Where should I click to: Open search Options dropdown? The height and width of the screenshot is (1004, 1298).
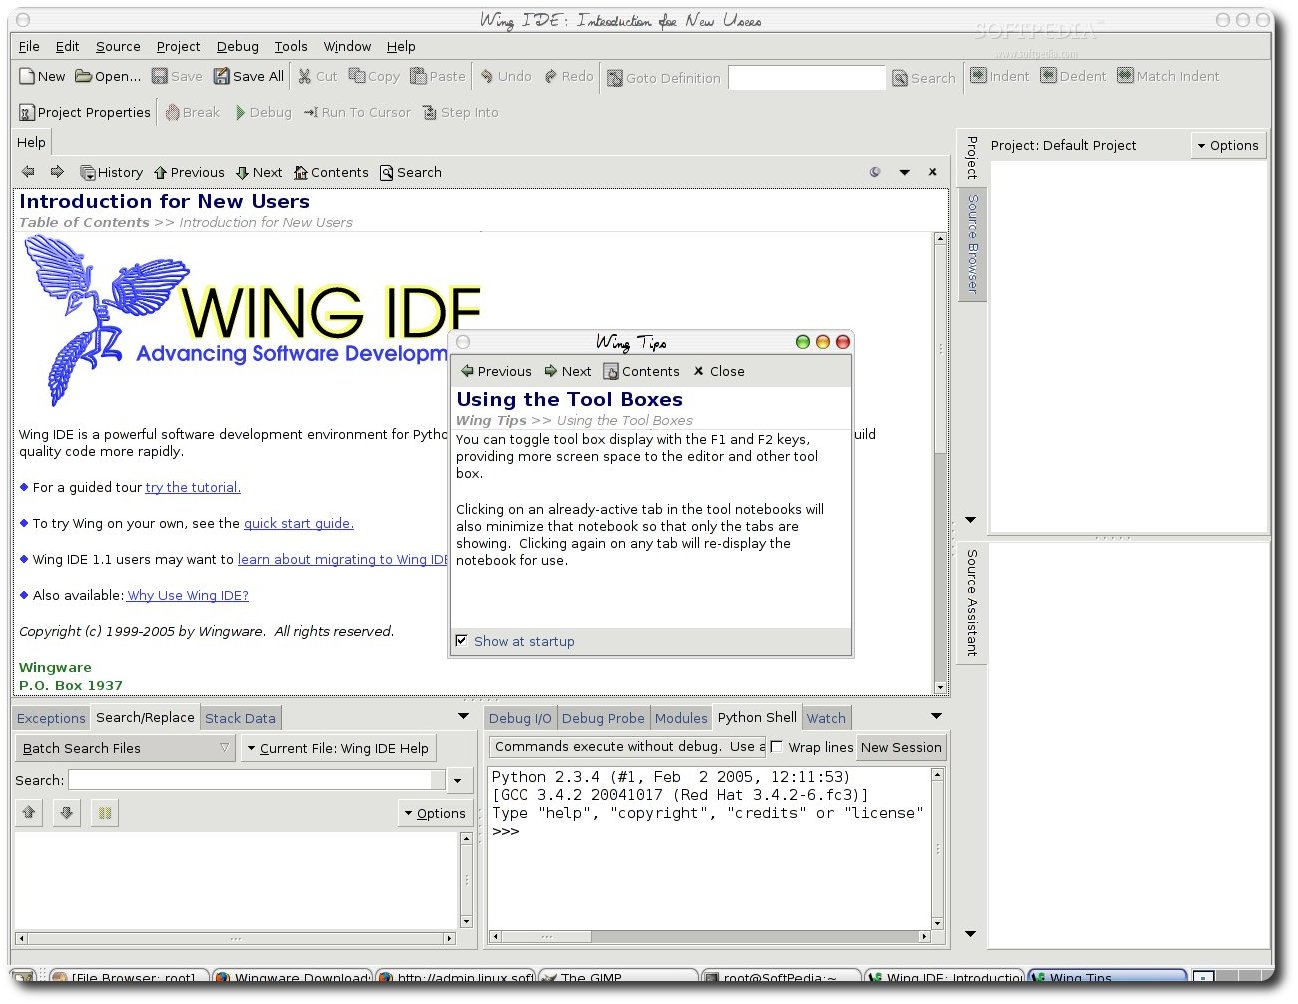[x=435, y=813]
